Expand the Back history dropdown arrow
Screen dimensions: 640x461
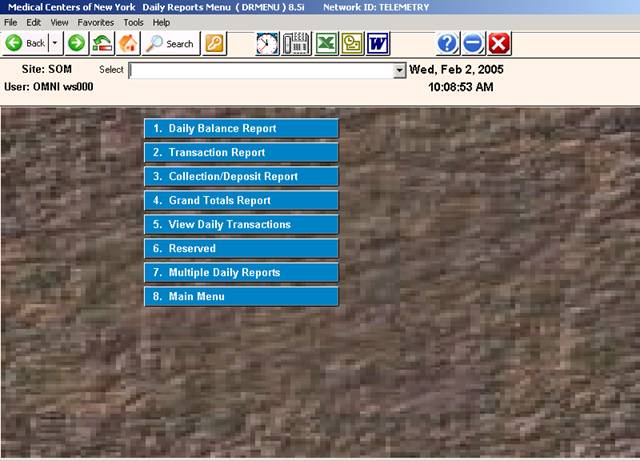pyautogui.click(x=55, y=44)
